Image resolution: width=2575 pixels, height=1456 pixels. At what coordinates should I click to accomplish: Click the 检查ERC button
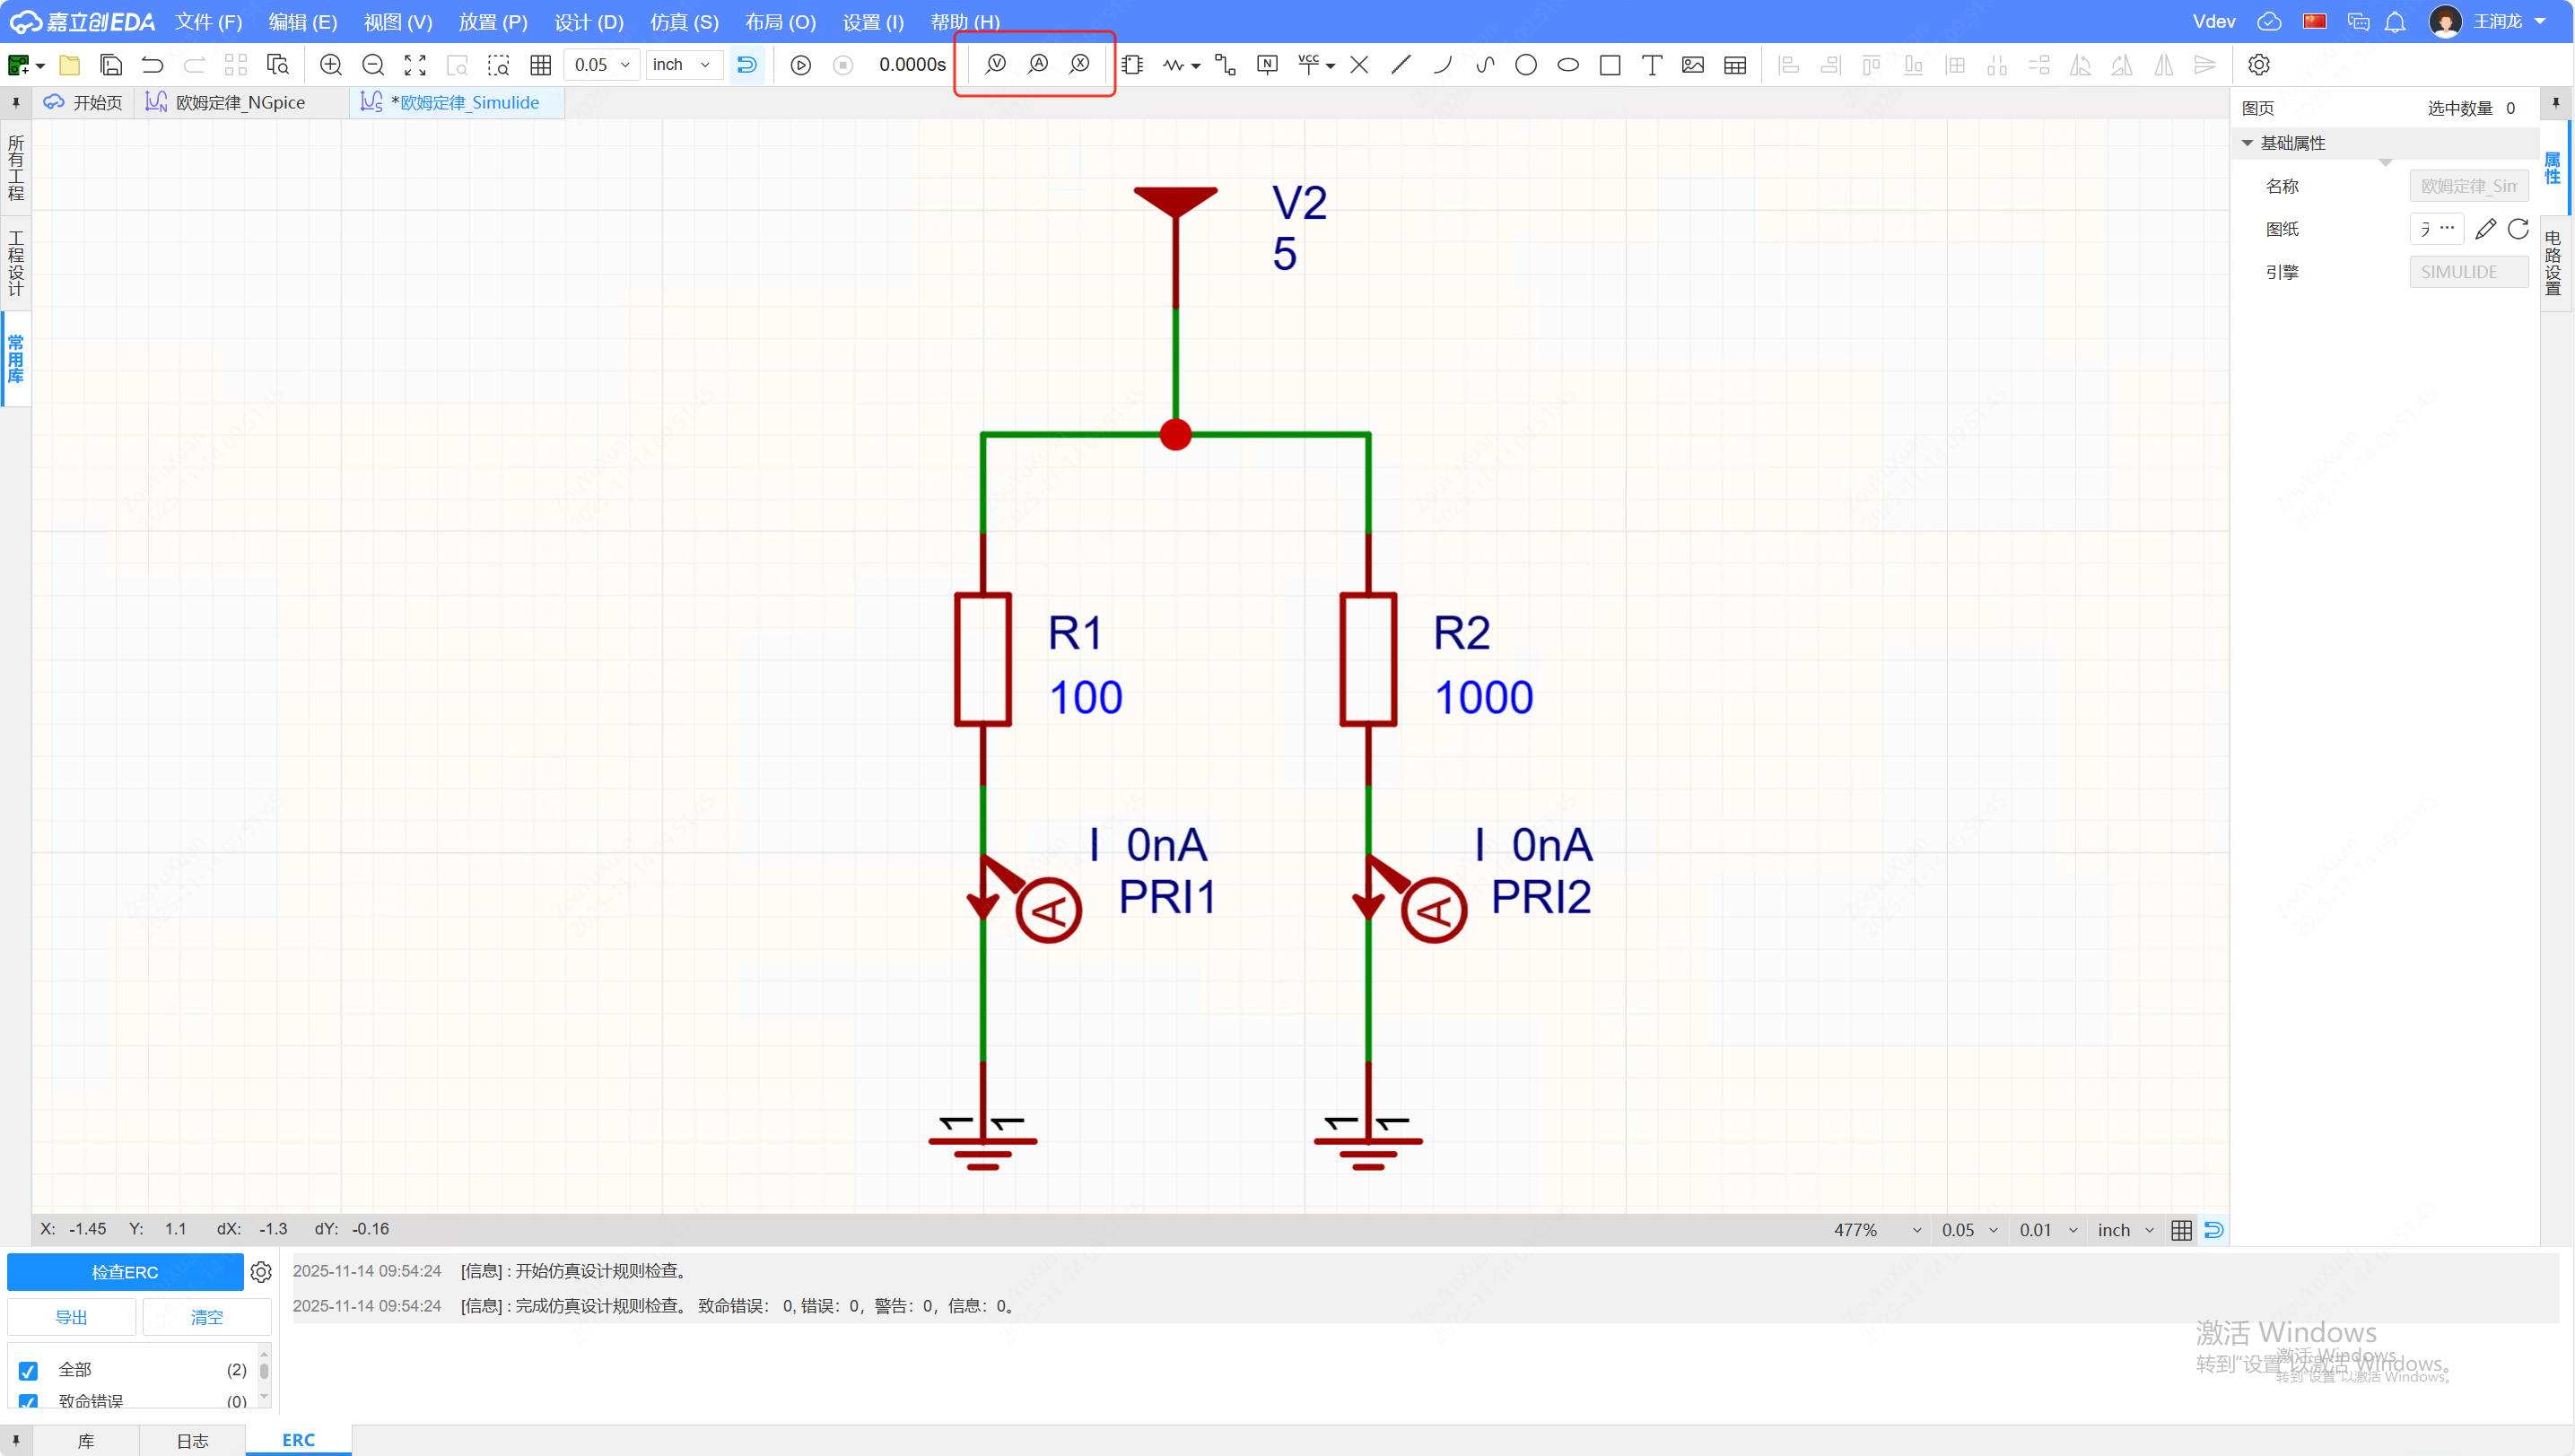125,1272
